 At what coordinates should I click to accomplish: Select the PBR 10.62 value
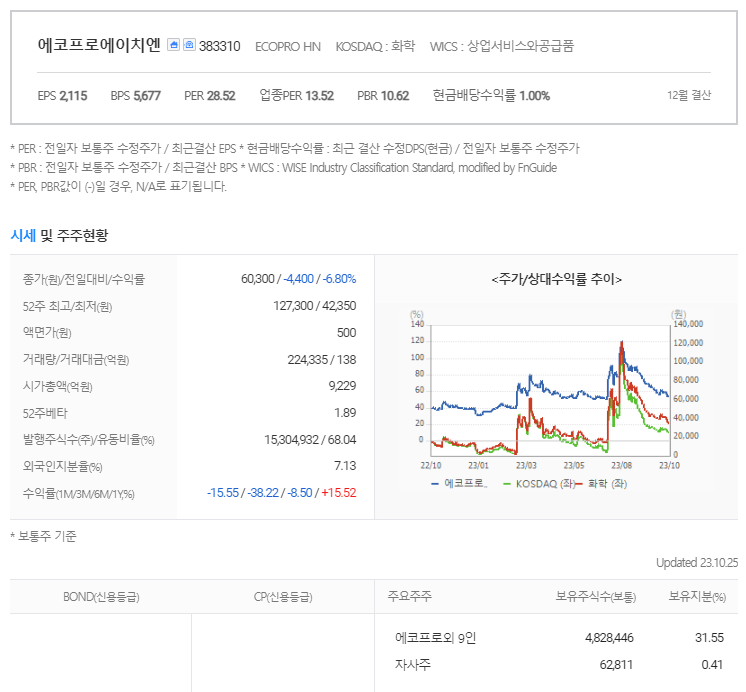(383, 96)
